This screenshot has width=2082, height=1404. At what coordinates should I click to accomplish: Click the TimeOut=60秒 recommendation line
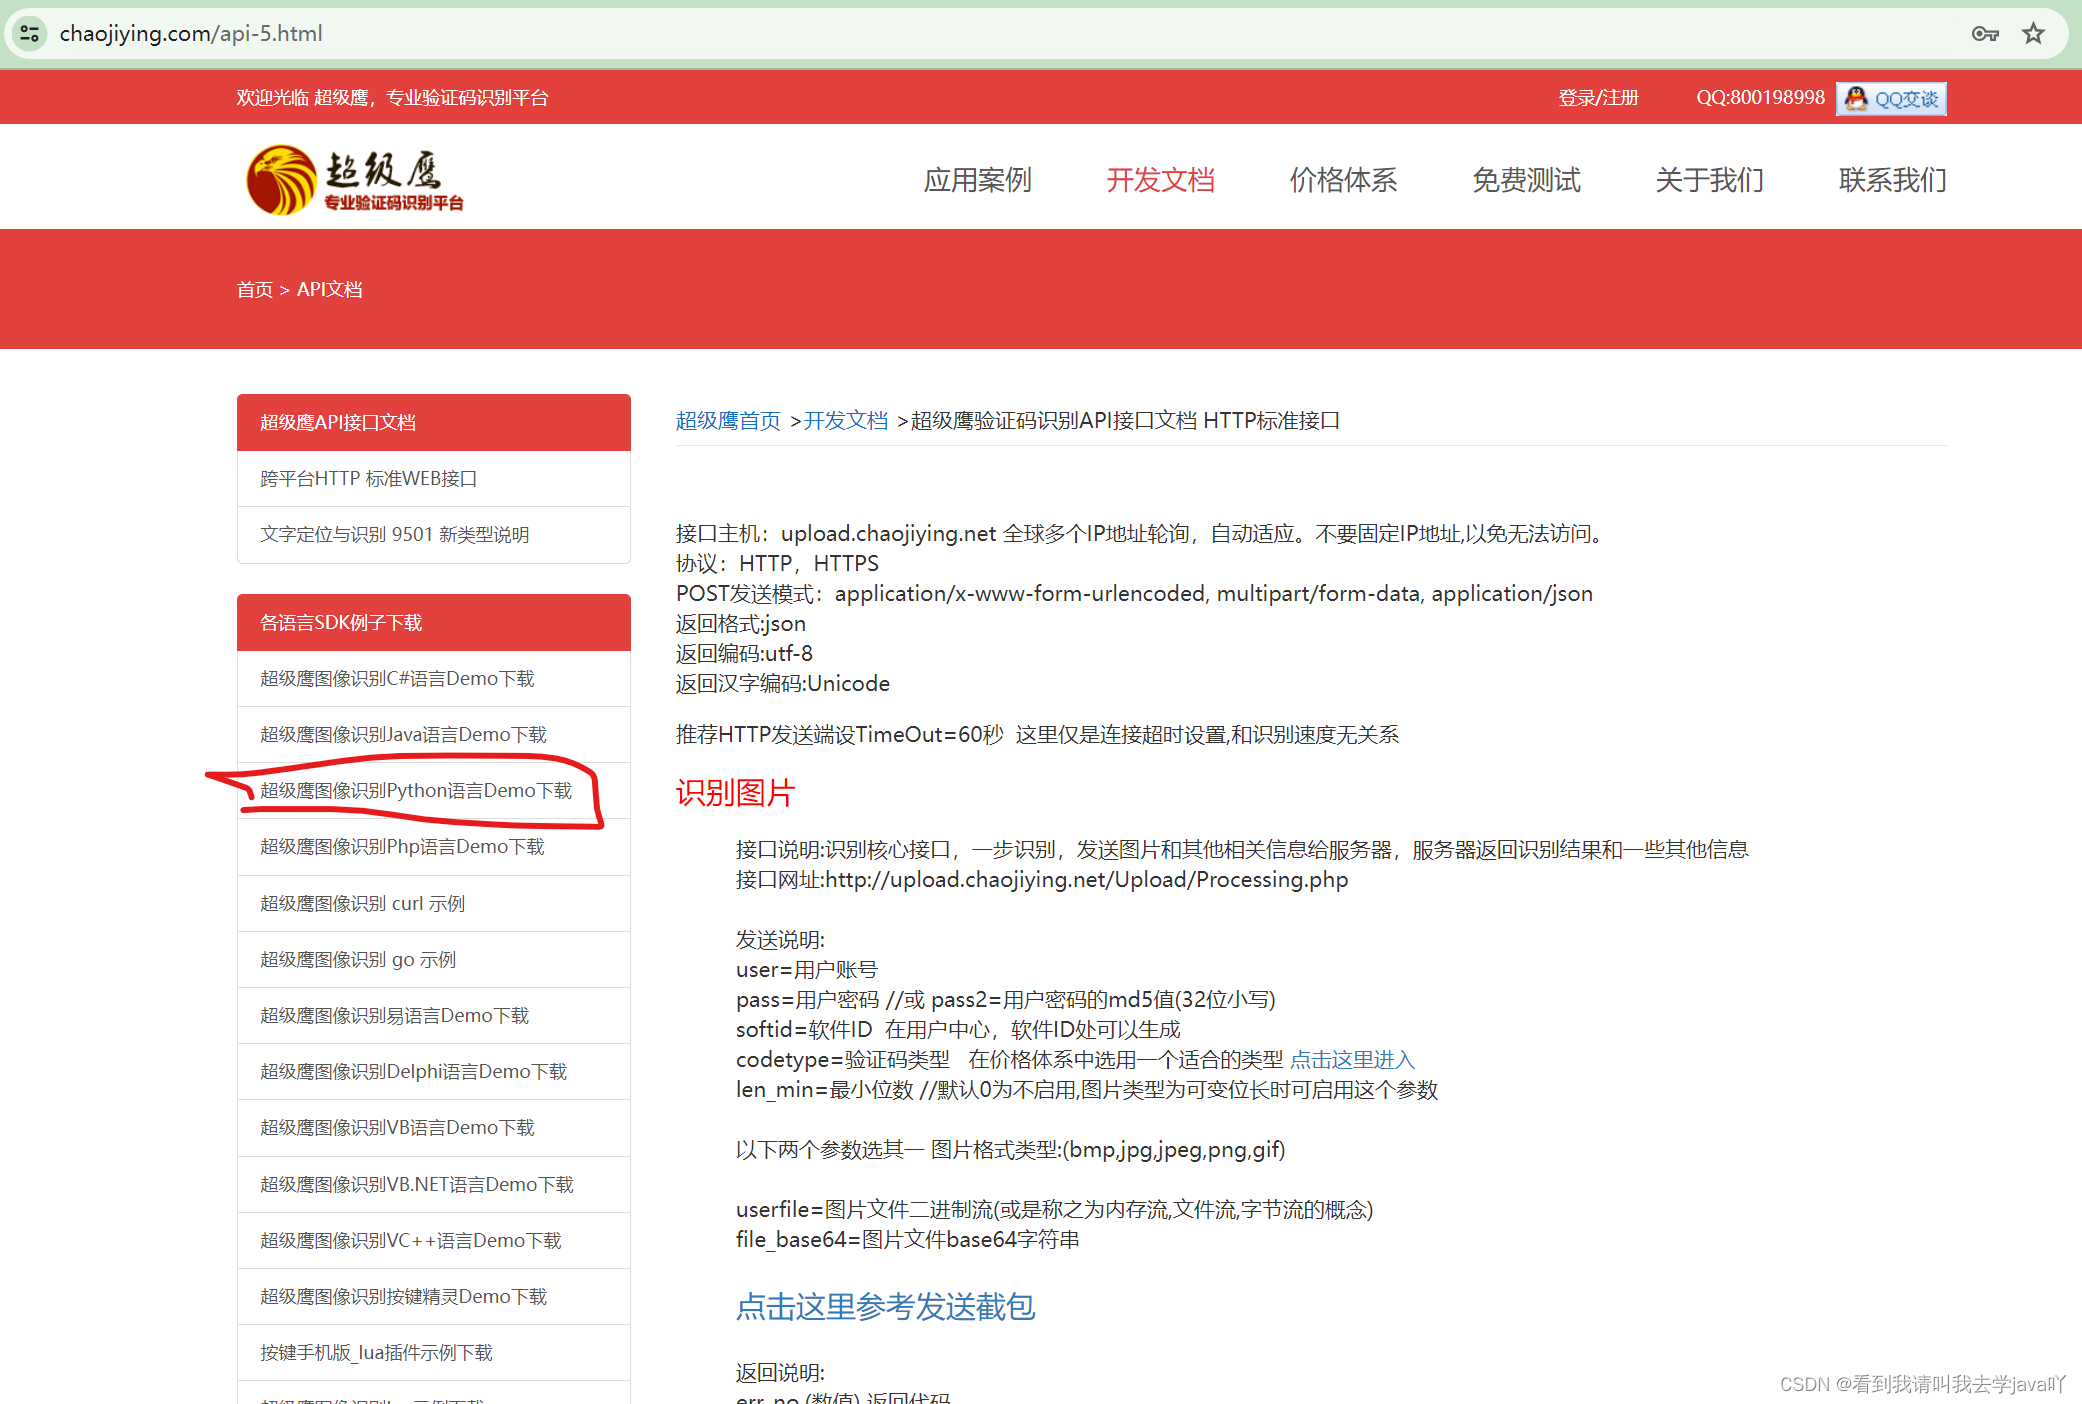[1037, 735]
